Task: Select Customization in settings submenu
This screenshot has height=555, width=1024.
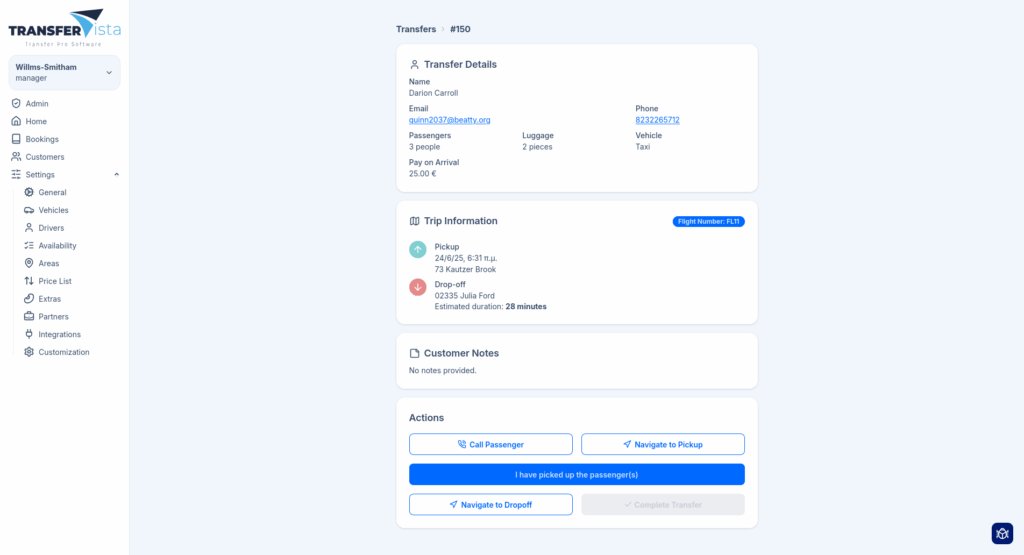Action: click(x=63, y=352)
